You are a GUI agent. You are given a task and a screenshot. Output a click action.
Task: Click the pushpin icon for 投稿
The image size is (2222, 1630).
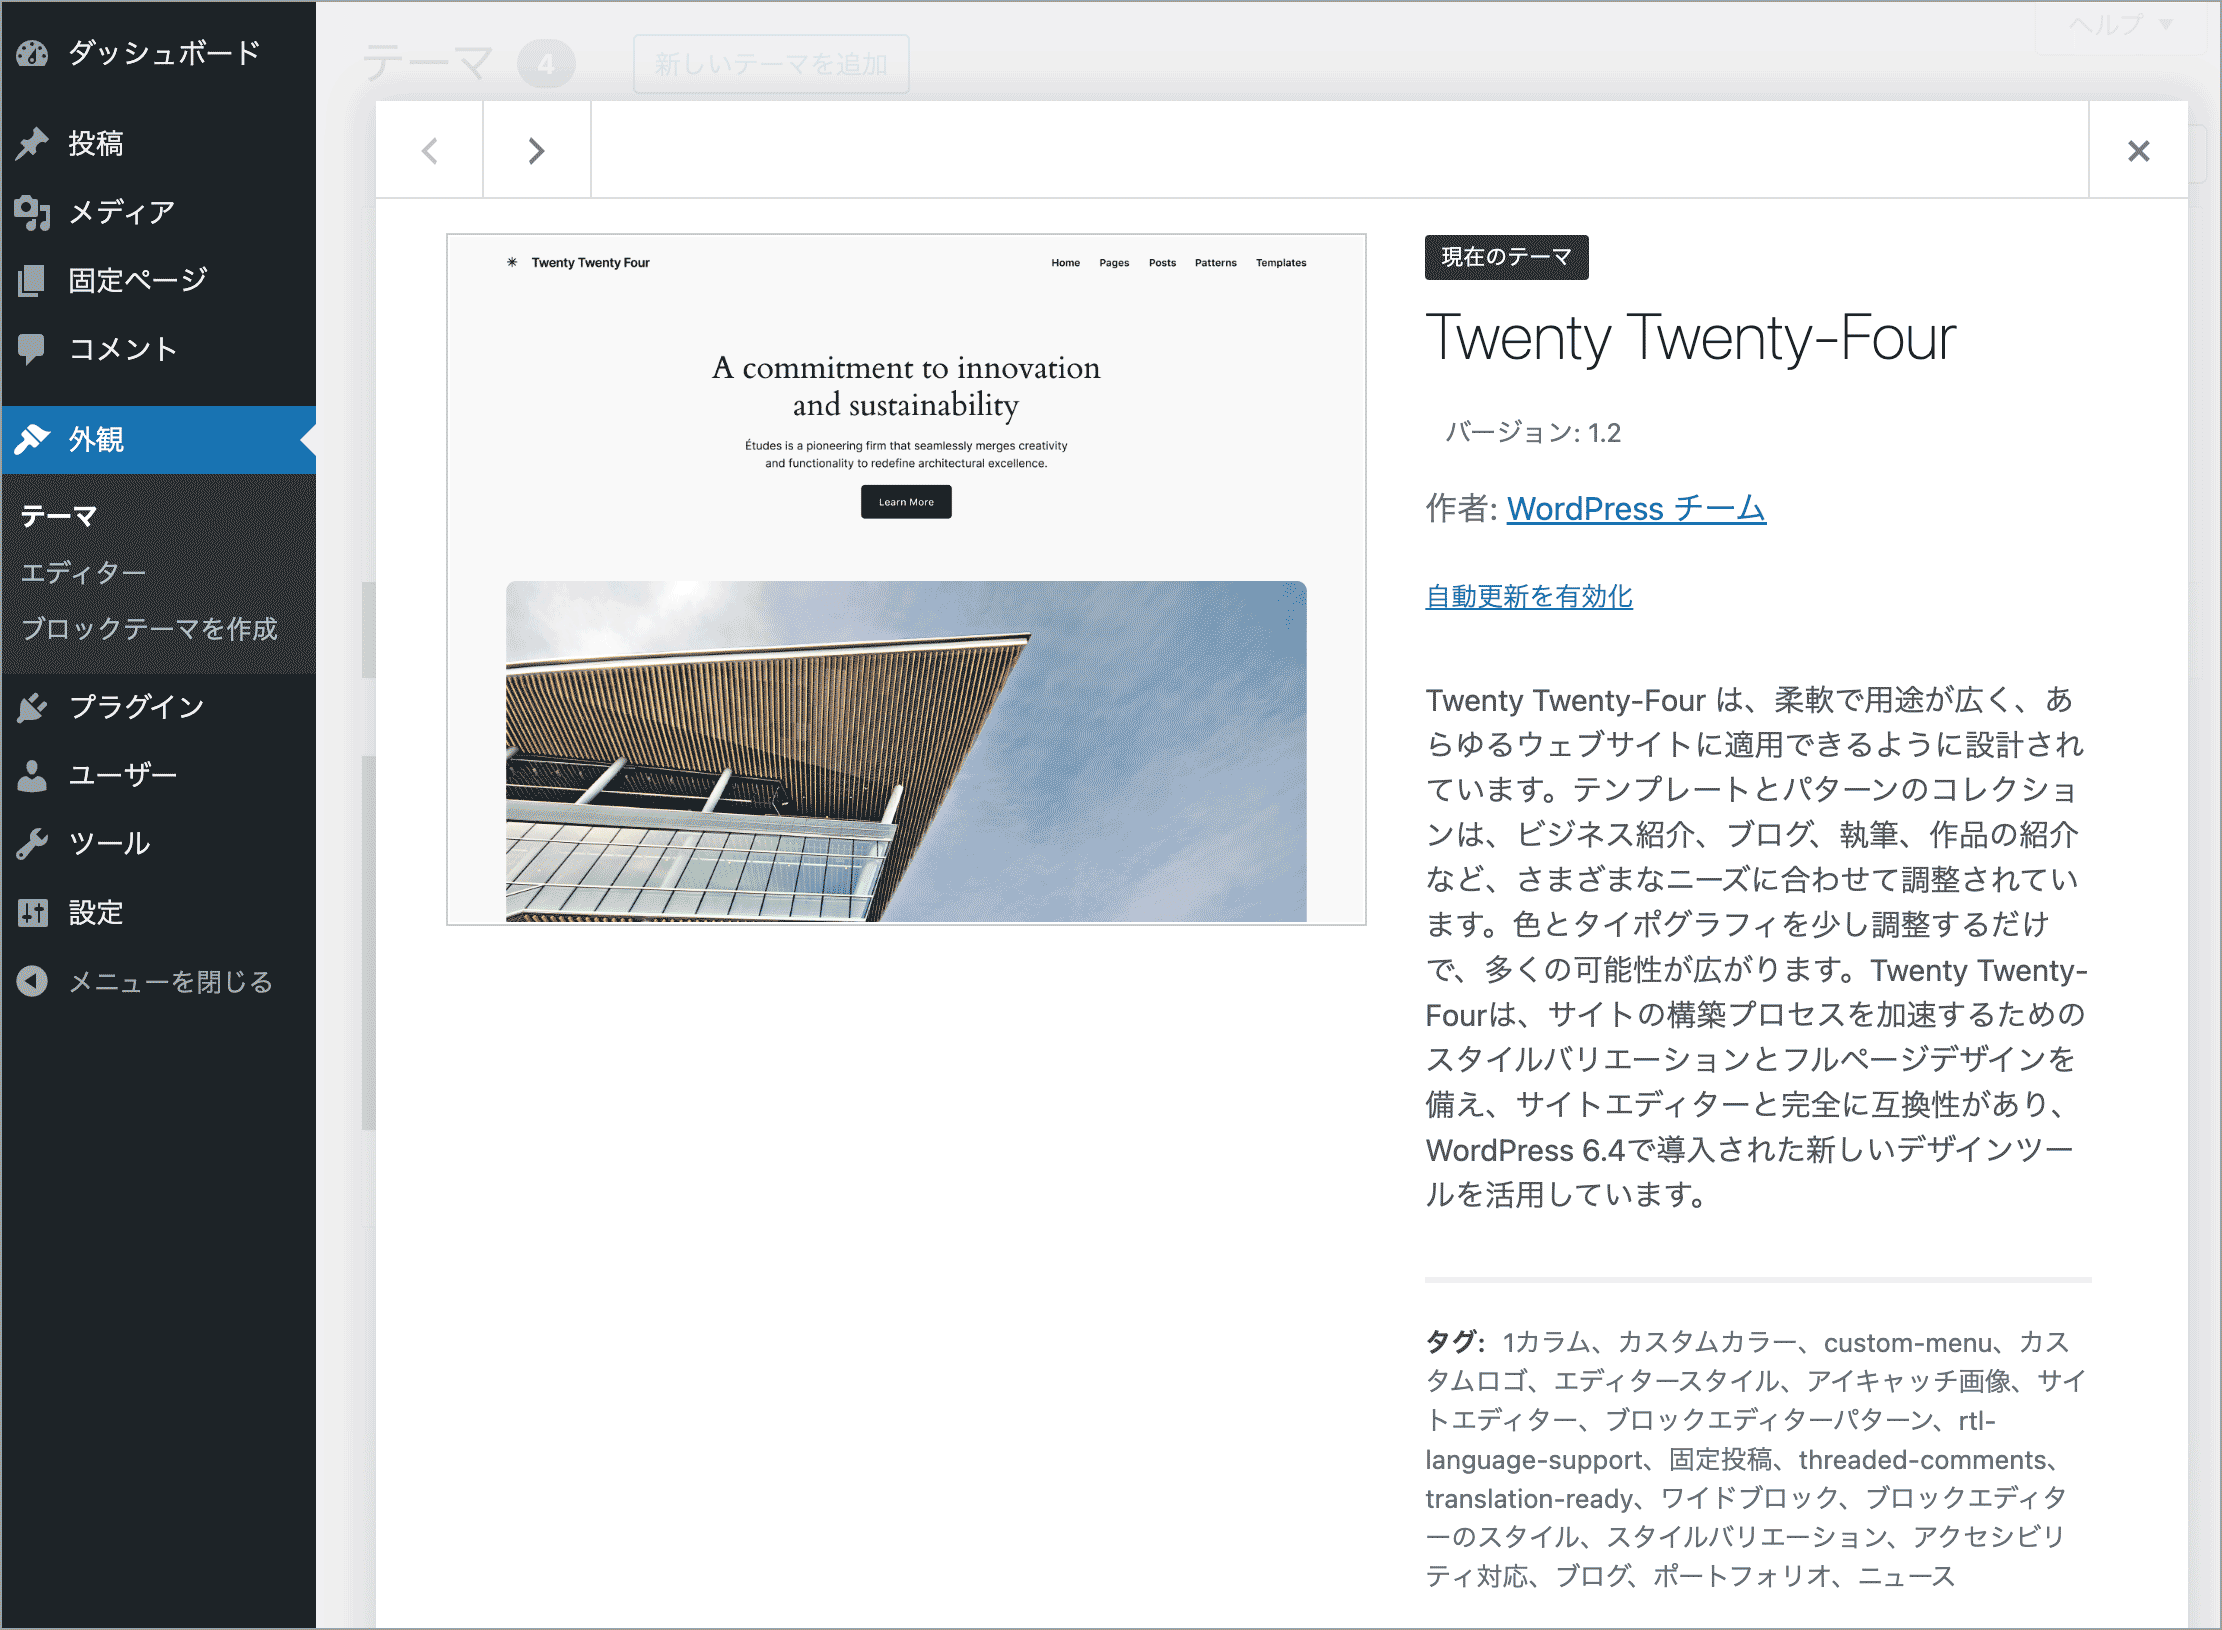coord(32,143)
